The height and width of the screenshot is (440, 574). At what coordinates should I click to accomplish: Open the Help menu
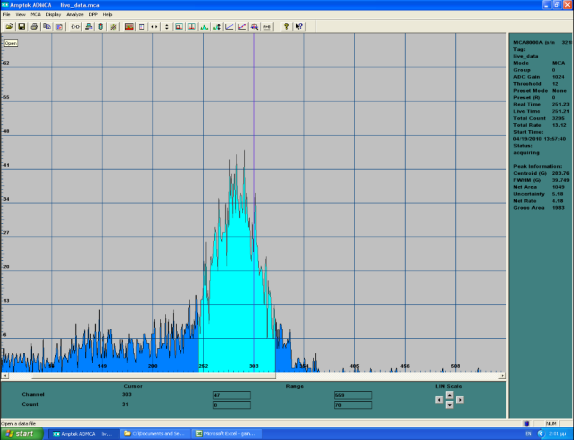[107, 15]
